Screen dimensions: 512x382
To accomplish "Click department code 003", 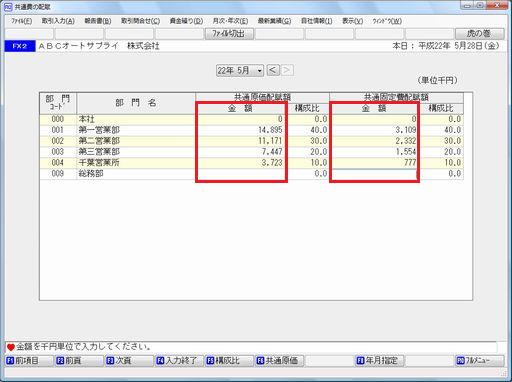I will [x=58, y=152].
